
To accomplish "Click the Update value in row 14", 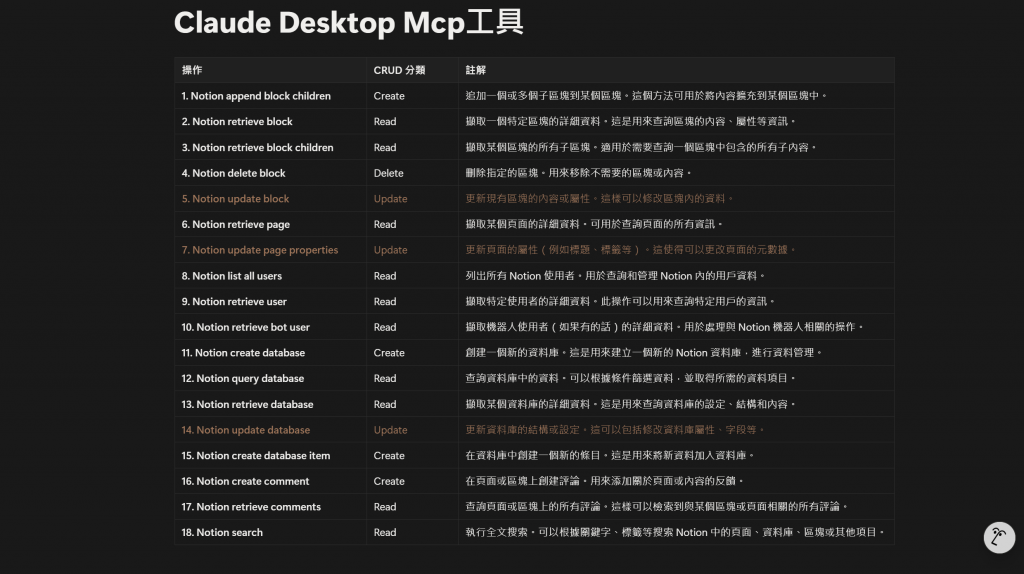I will click(391, 430).
